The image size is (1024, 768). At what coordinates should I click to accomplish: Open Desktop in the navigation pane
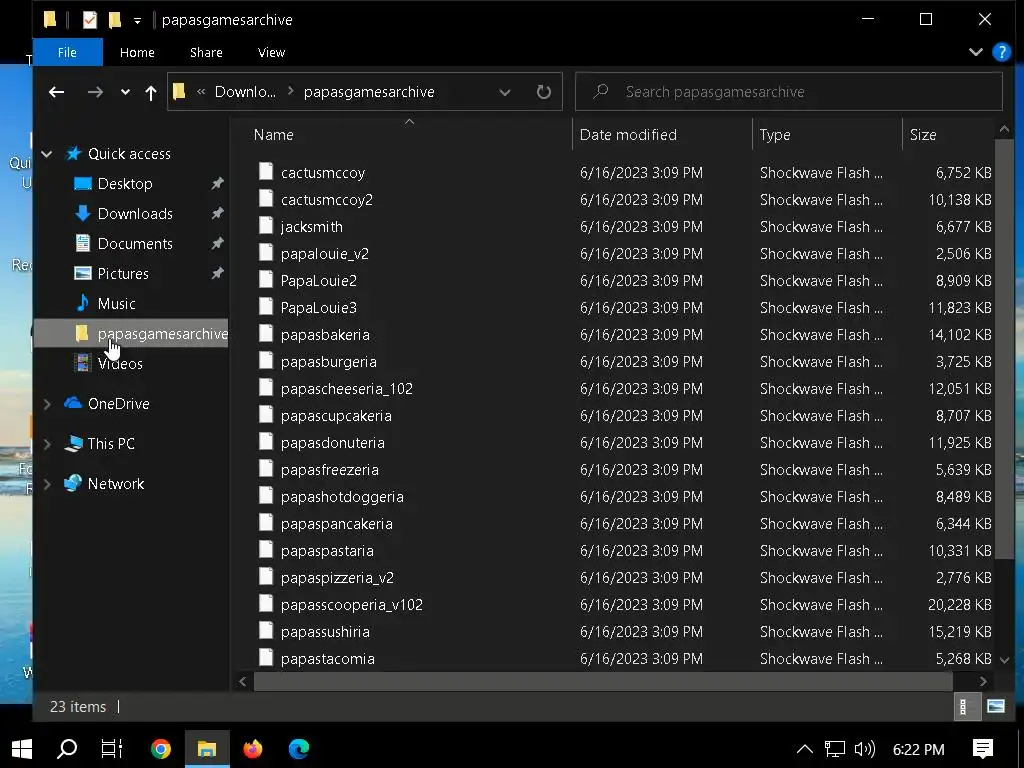pos(125,184)
